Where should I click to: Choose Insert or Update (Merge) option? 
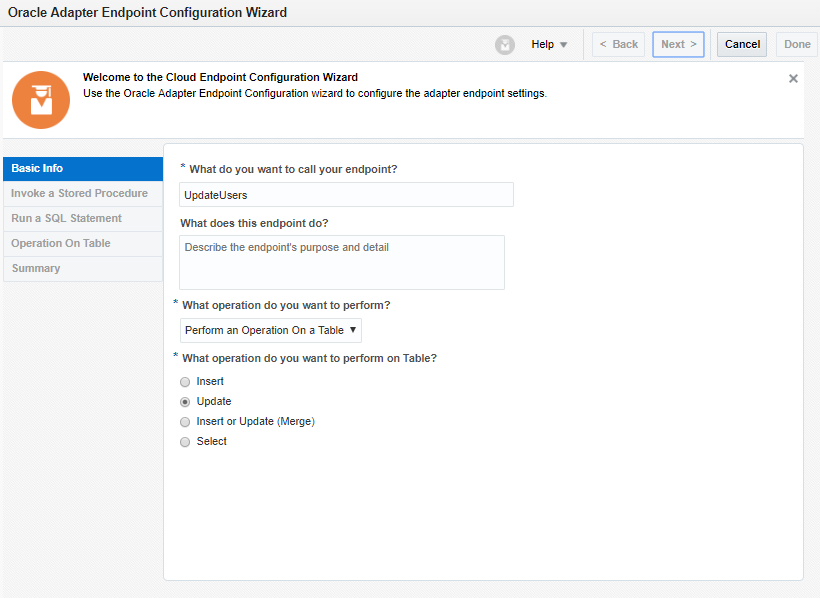click(185, 422)
